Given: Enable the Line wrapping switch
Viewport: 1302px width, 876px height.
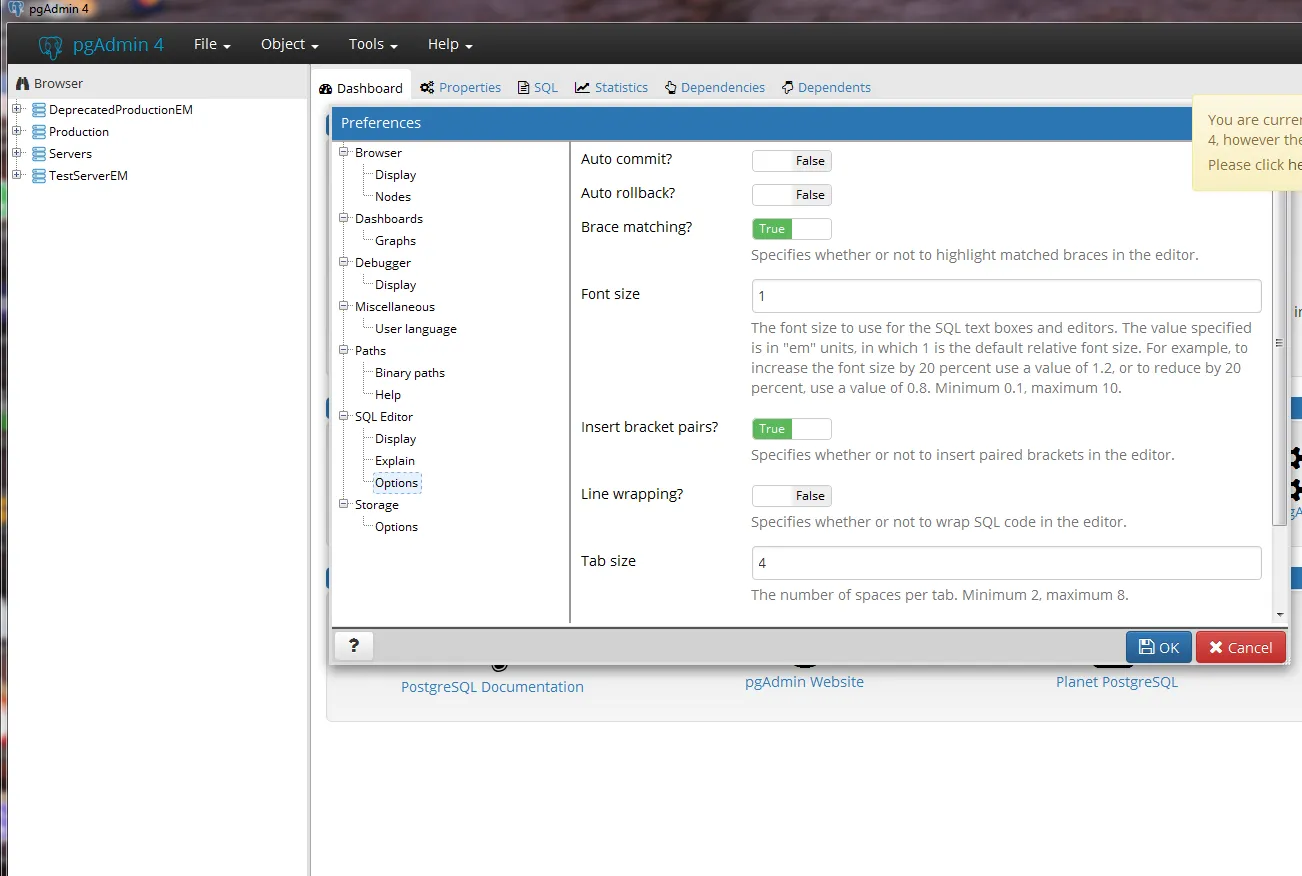Looking at the screenshot, I should click(x=791, y=496).
